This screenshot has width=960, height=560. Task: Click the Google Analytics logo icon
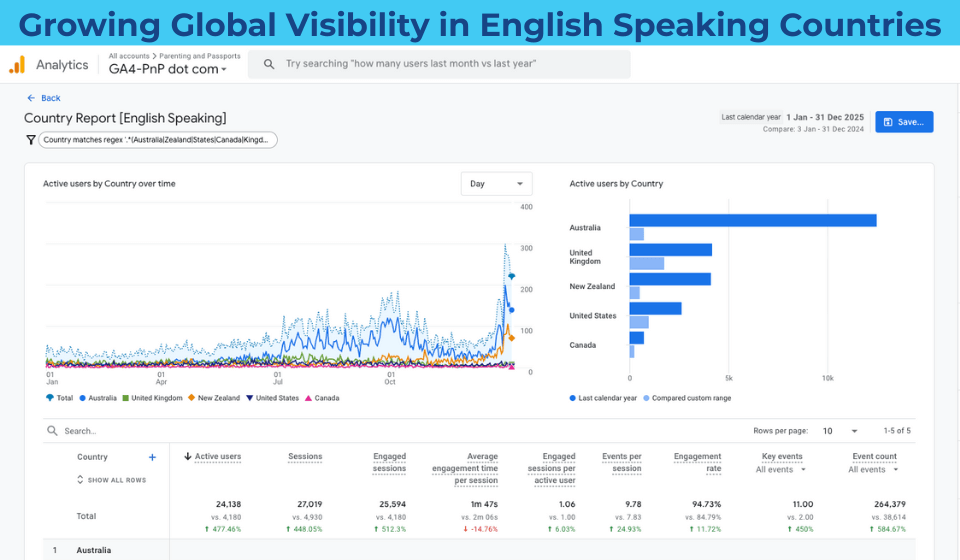tap(17, 65)
